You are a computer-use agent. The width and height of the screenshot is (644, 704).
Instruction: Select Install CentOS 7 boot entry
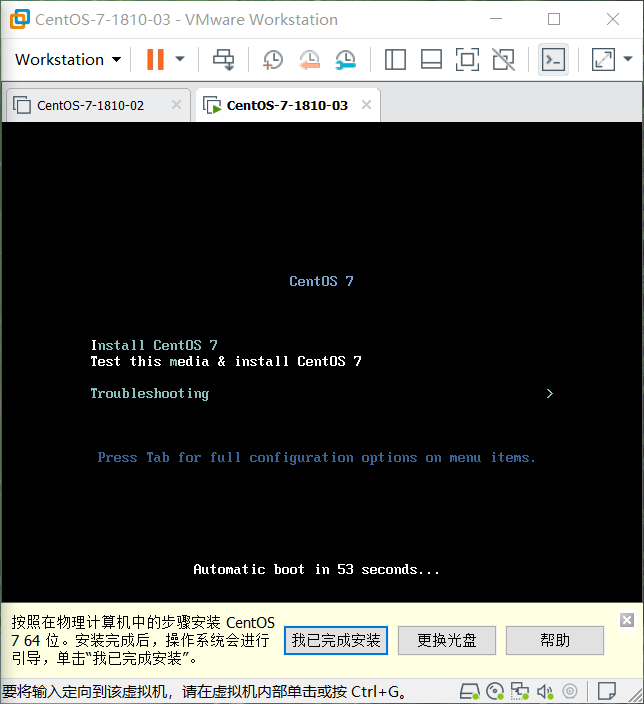point(154,345)
